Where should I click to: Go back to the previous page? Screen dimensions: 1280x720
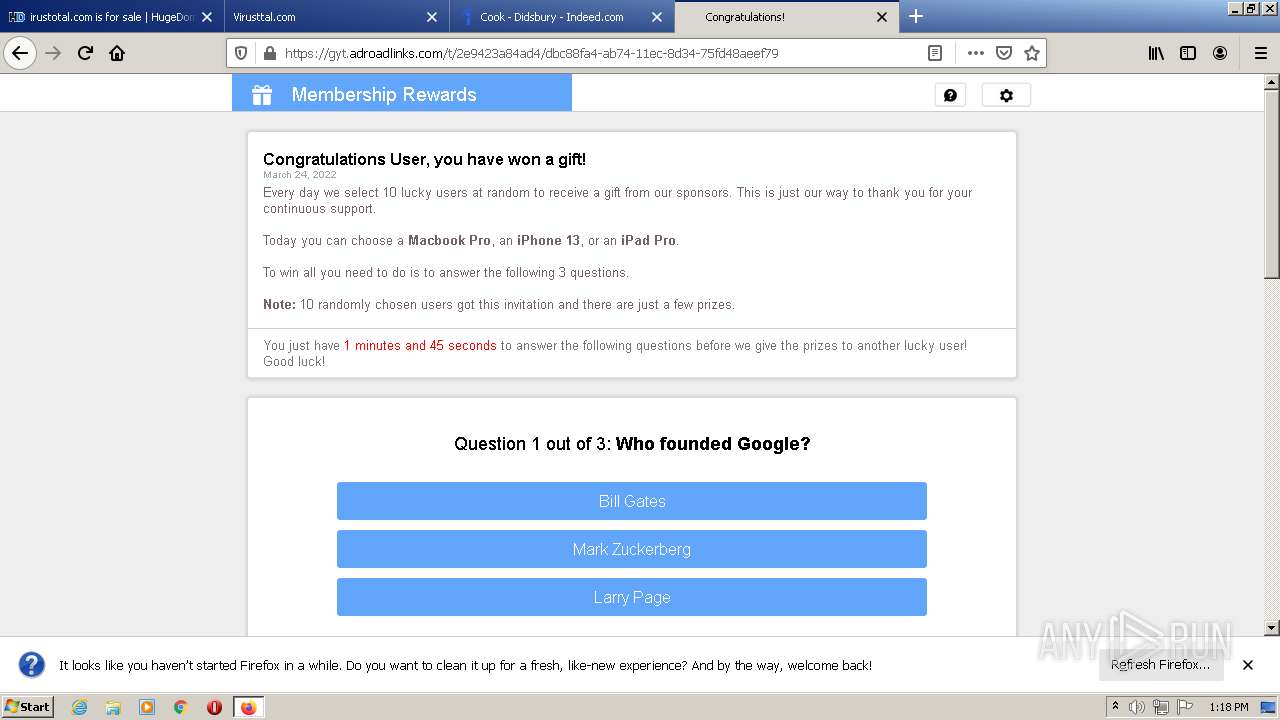[20, 53]
